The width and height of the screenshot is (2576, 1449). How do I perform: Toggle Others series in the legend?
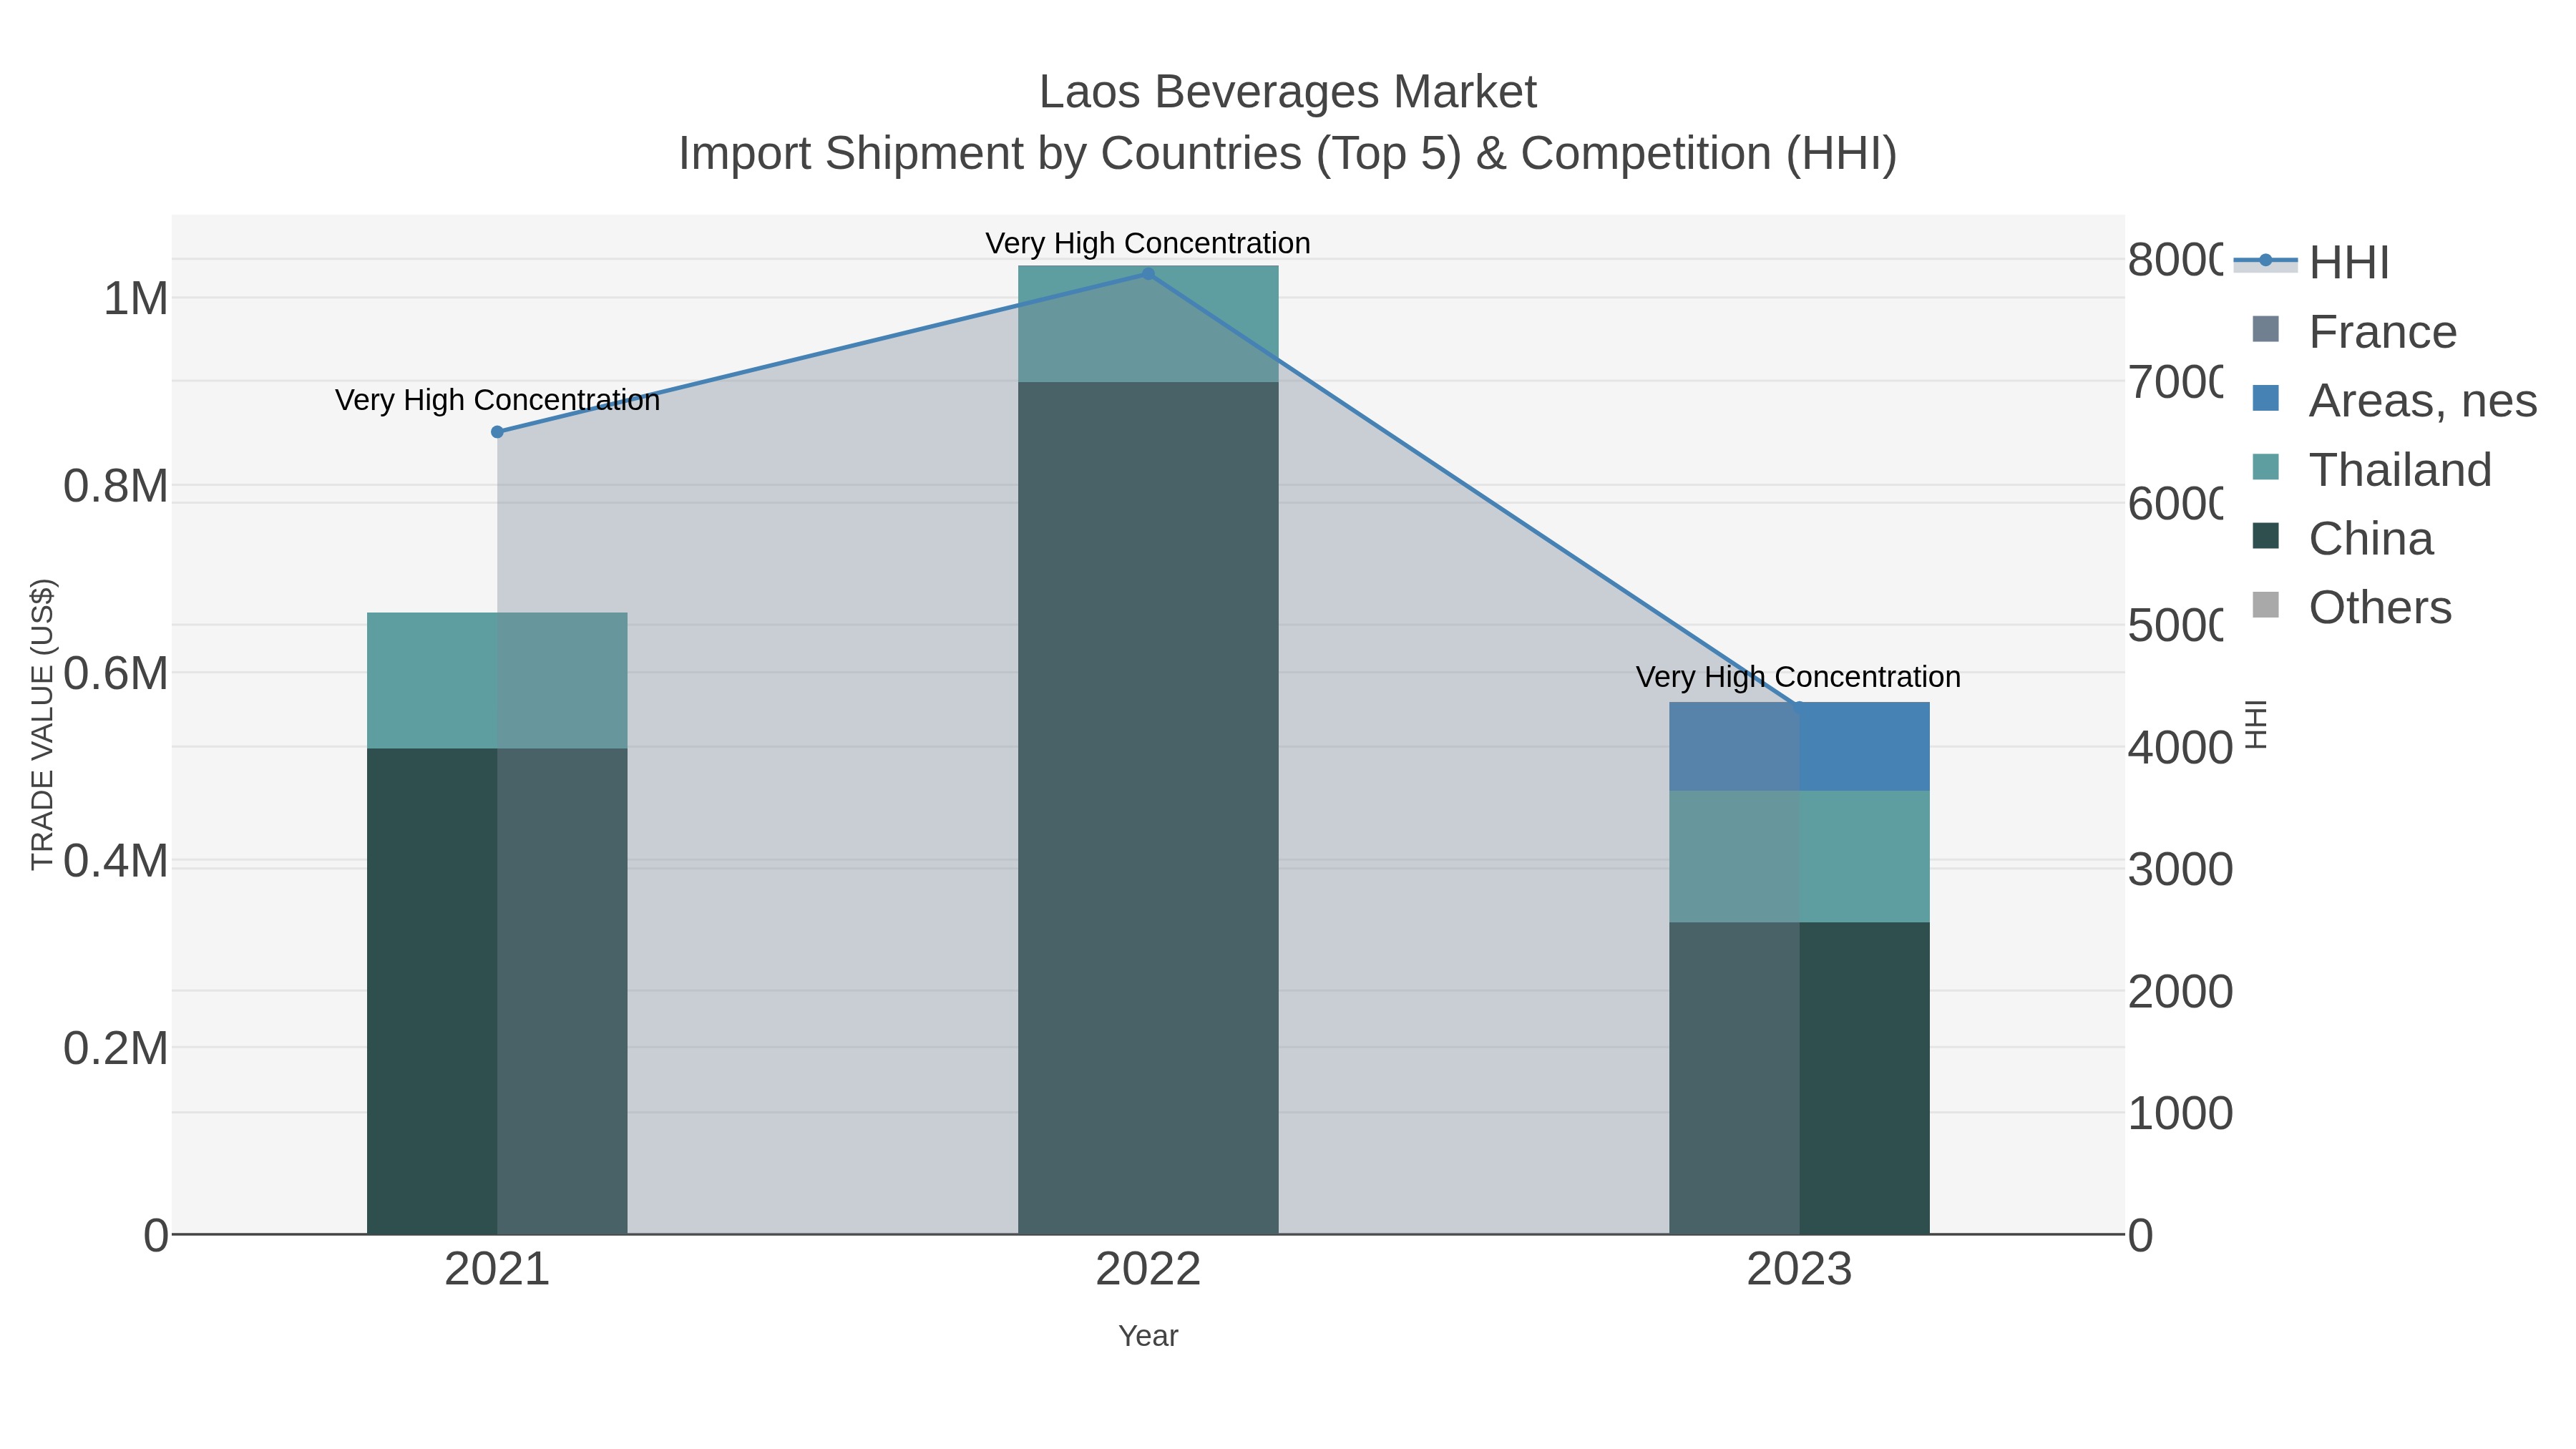pyautogui.click(x=2351, y=607)
